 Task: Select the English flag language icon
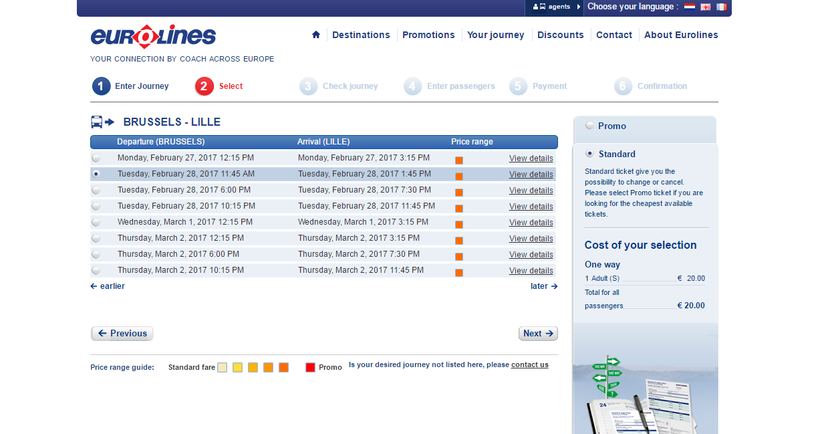point(705,7)
